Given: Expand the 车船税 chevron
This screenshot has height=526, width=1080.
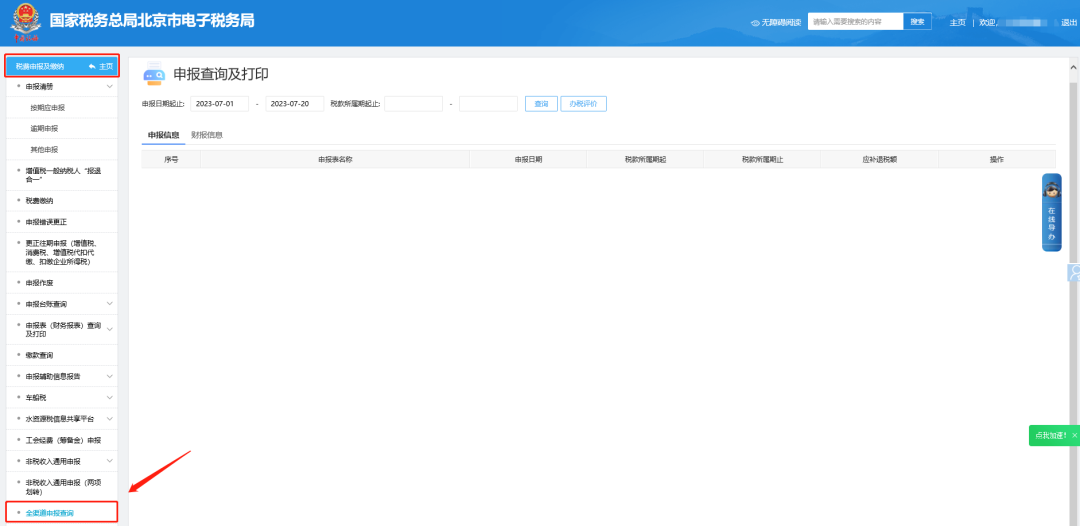Looking at the screenshot, I should [110, 398].
